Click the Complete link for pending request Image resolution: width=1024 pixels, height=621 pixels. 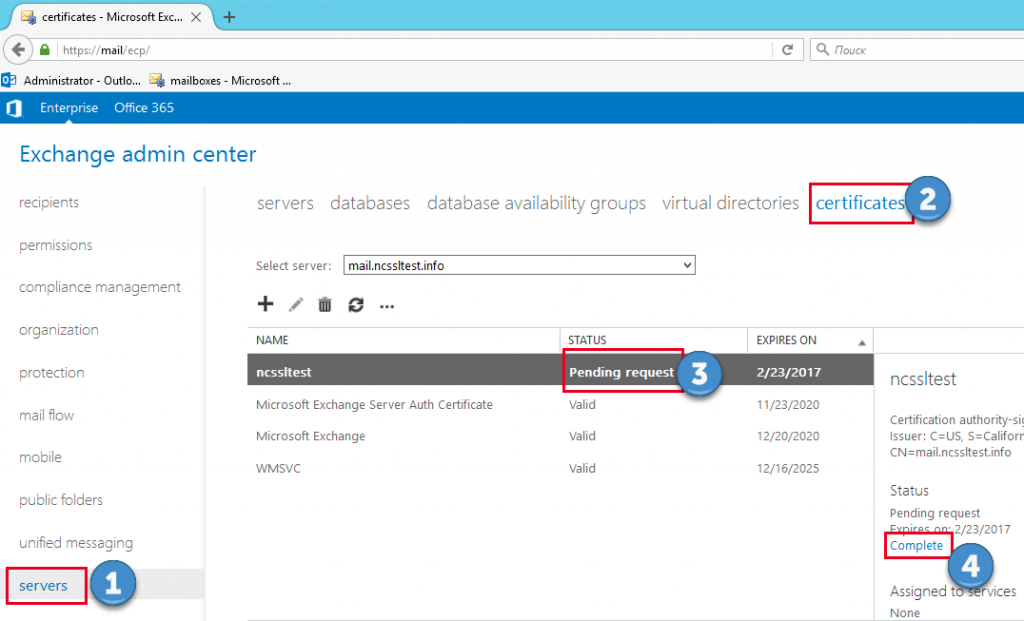[x=916, y=545]
